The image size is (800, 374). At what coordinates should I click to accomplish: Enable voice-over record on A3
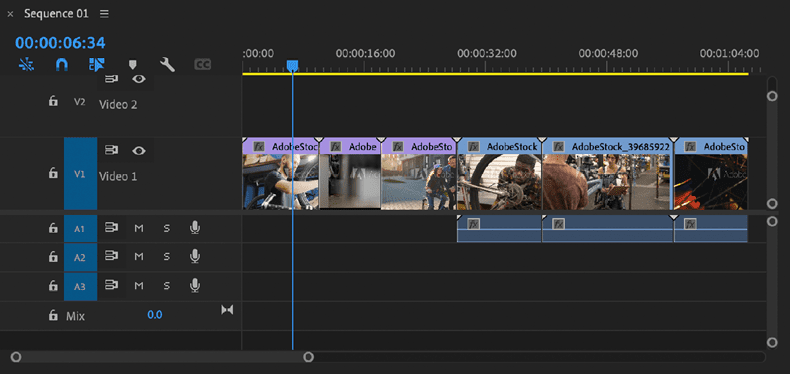pos(194,285)
